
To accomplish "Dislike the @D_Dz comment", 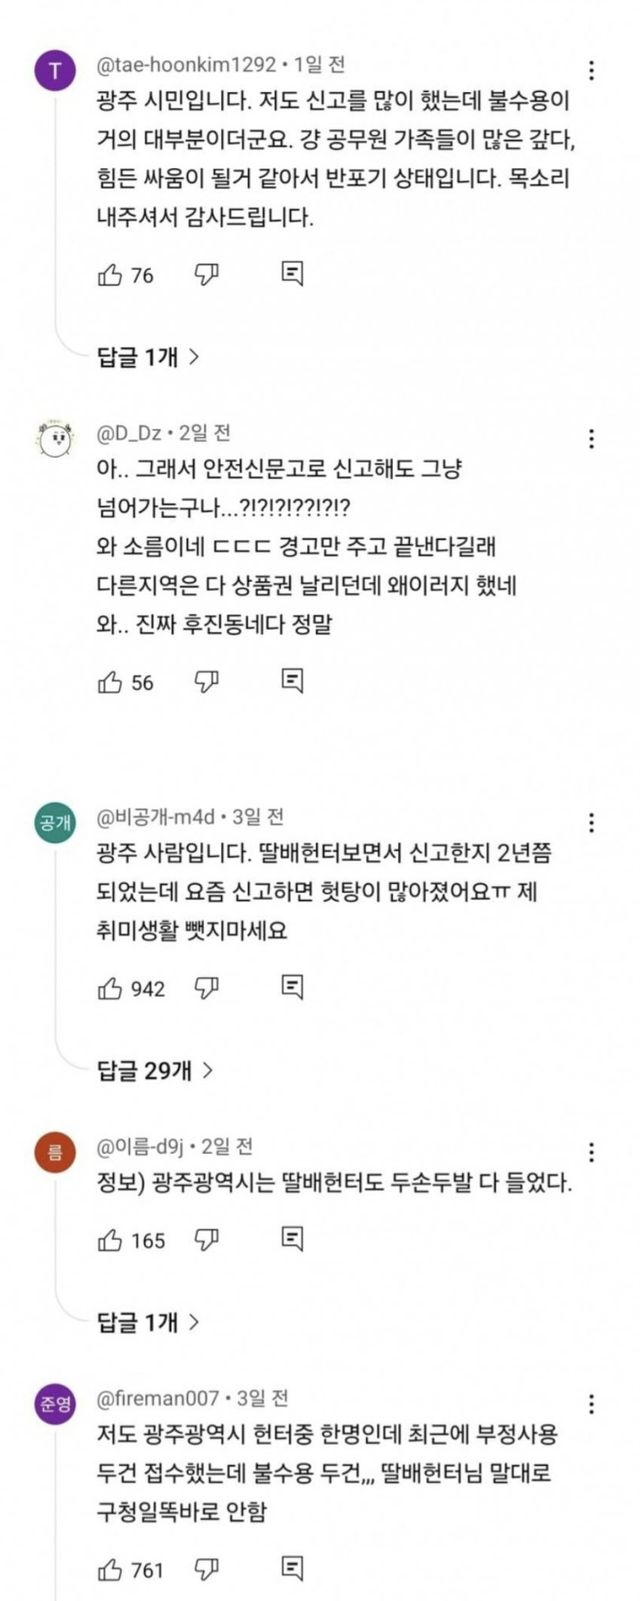I will (x=206, y=683).
